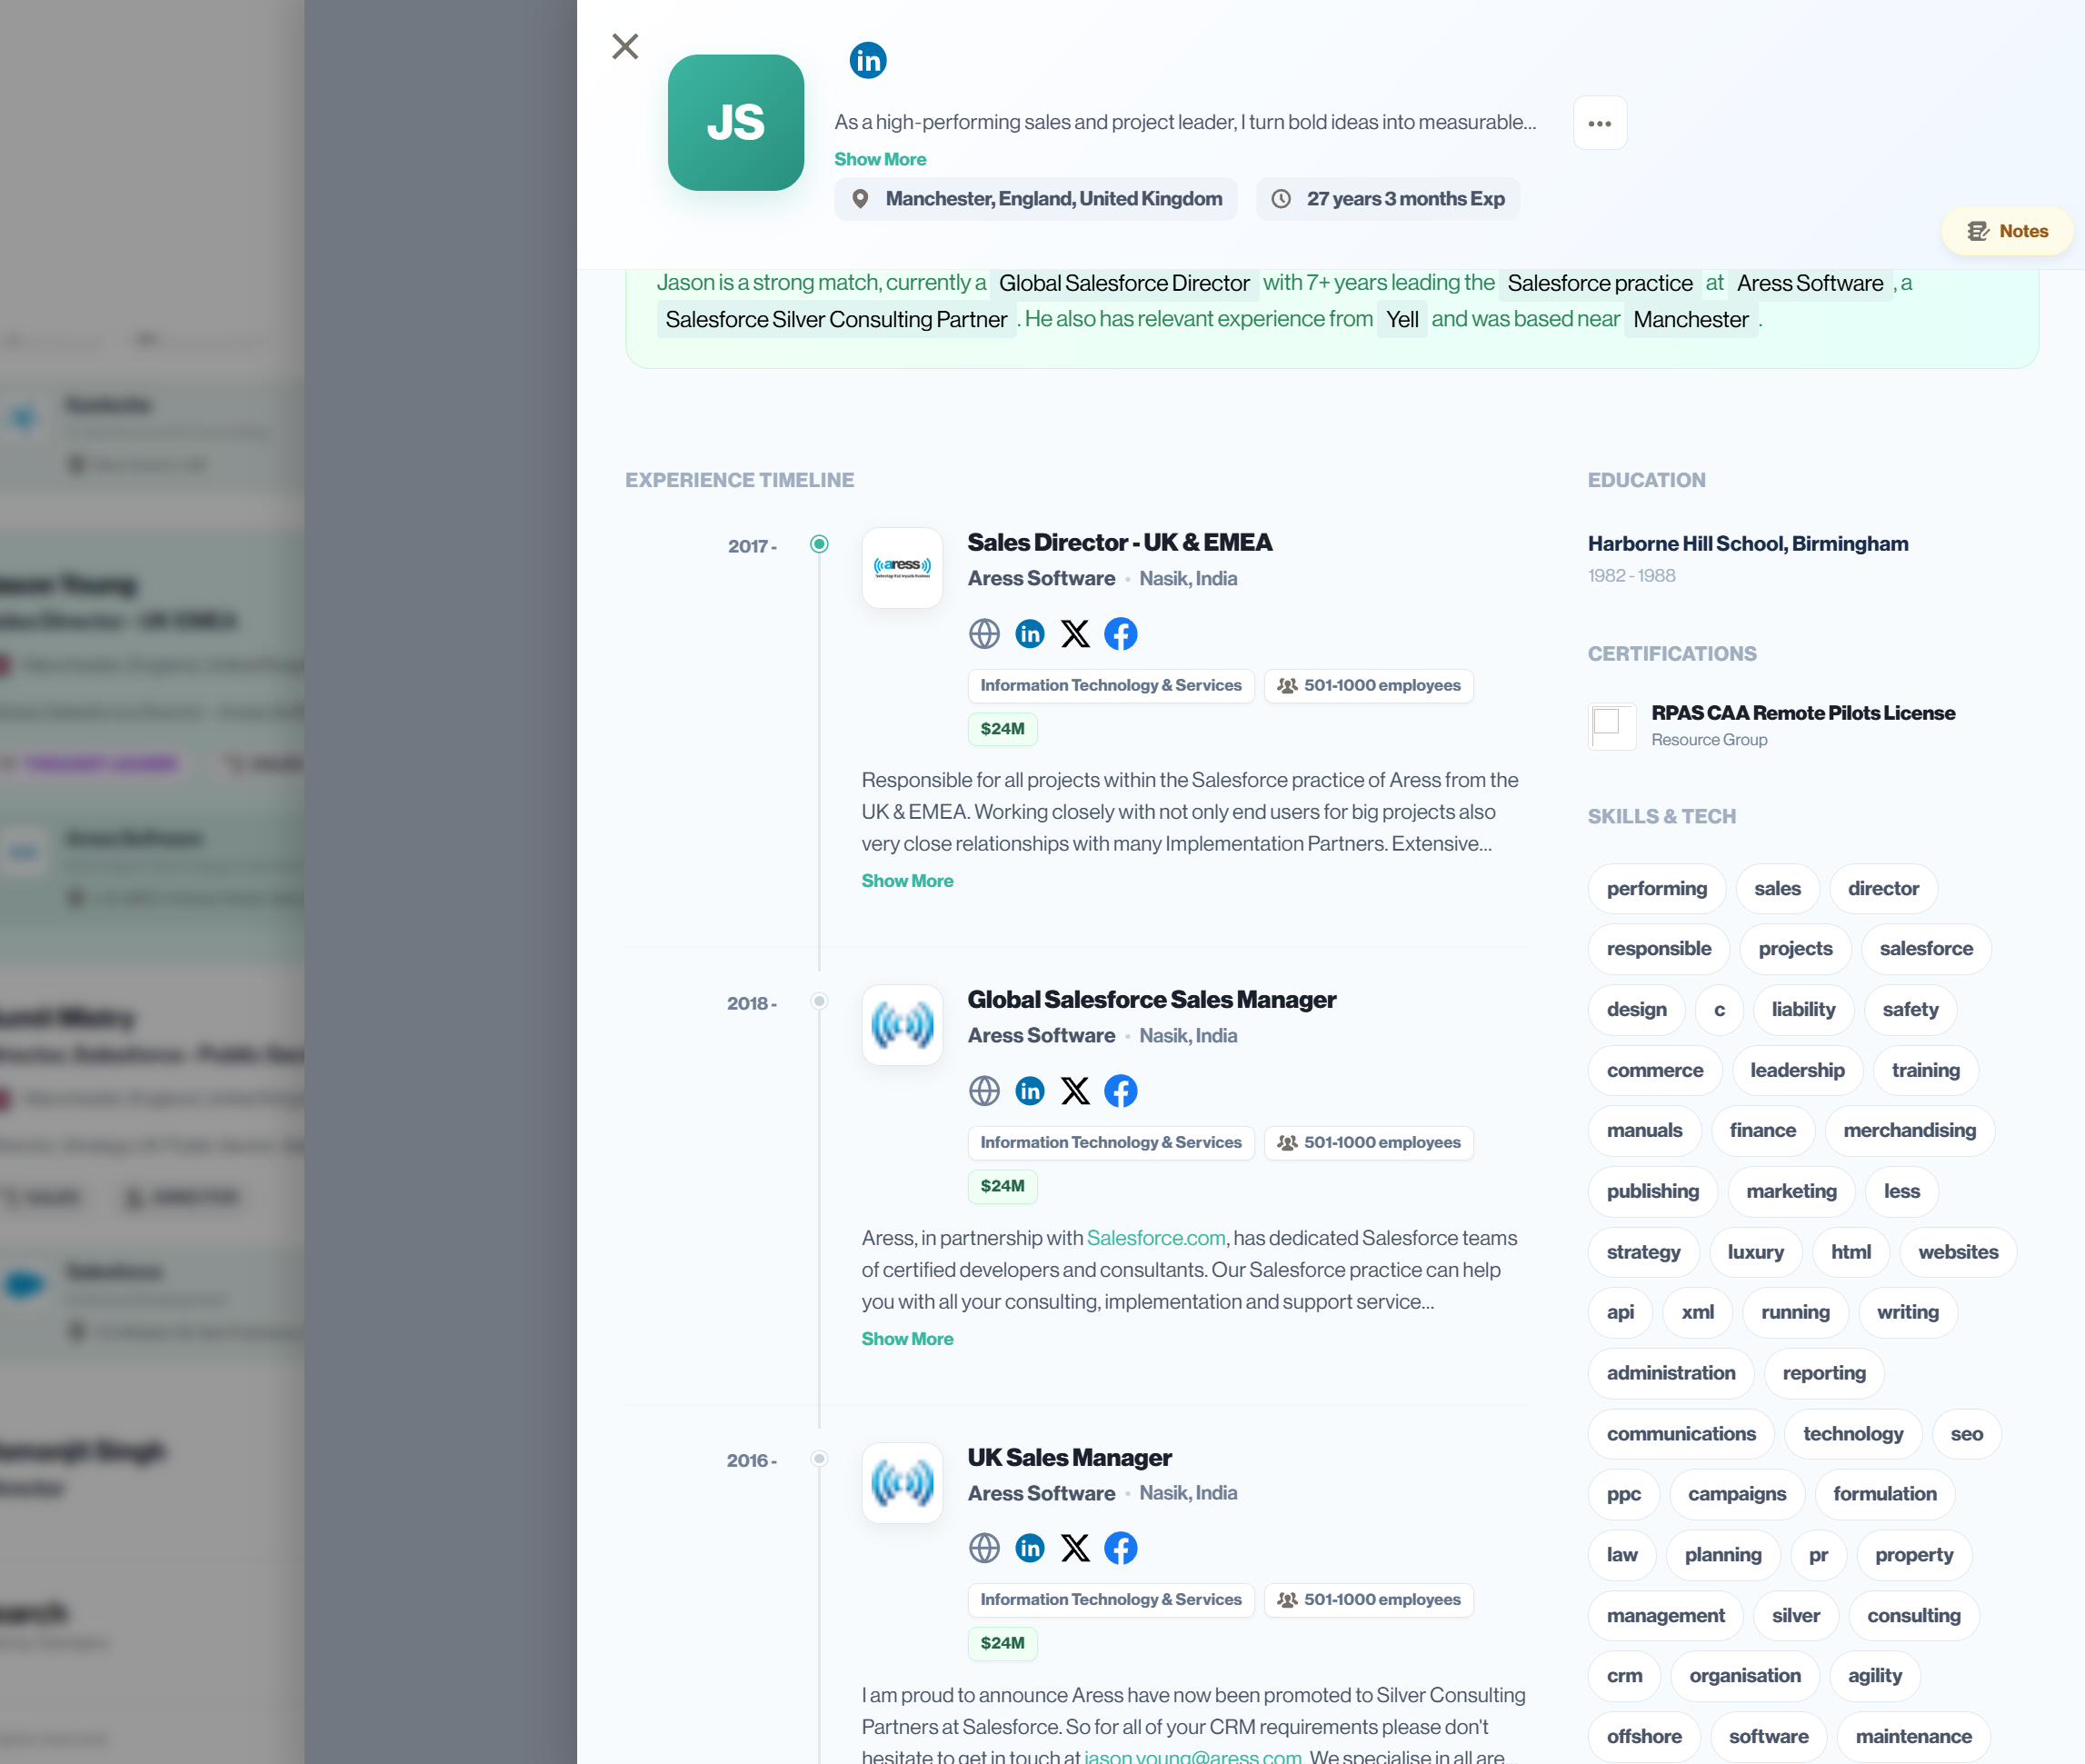Screen dimensions: 2085x1764
Task: Select the LinkedIn icon under UK Sales Manager role
Action: point(1029,1547)
